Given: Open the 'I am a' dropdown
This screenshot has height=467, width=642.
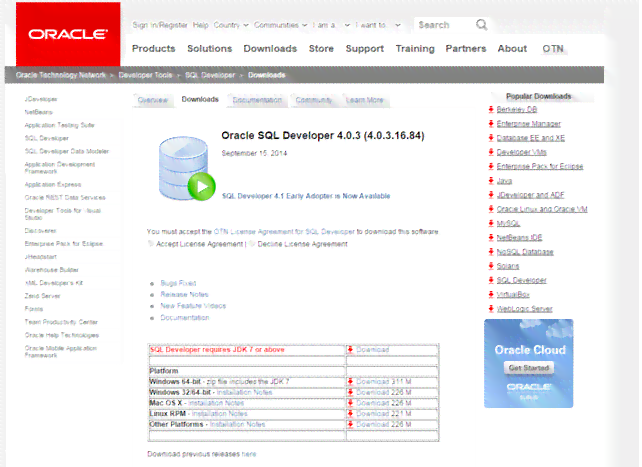Looking at the screenshot, I should (331, 25).
